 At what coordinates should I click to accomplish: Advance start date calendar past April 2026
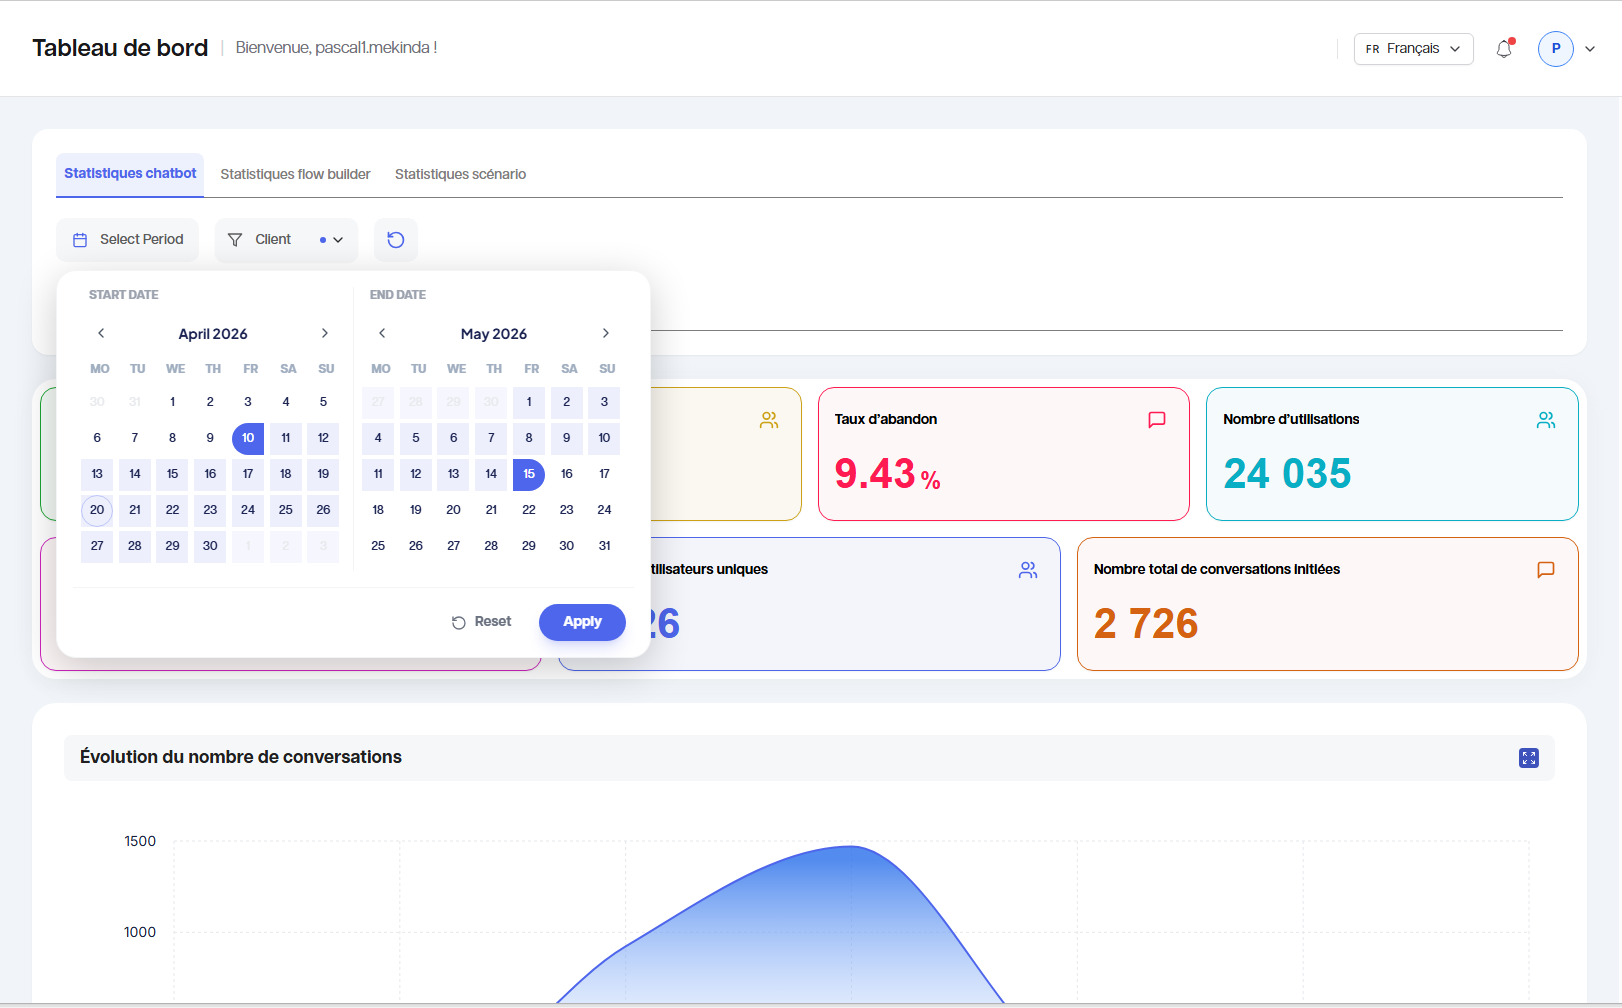(324, 334)
